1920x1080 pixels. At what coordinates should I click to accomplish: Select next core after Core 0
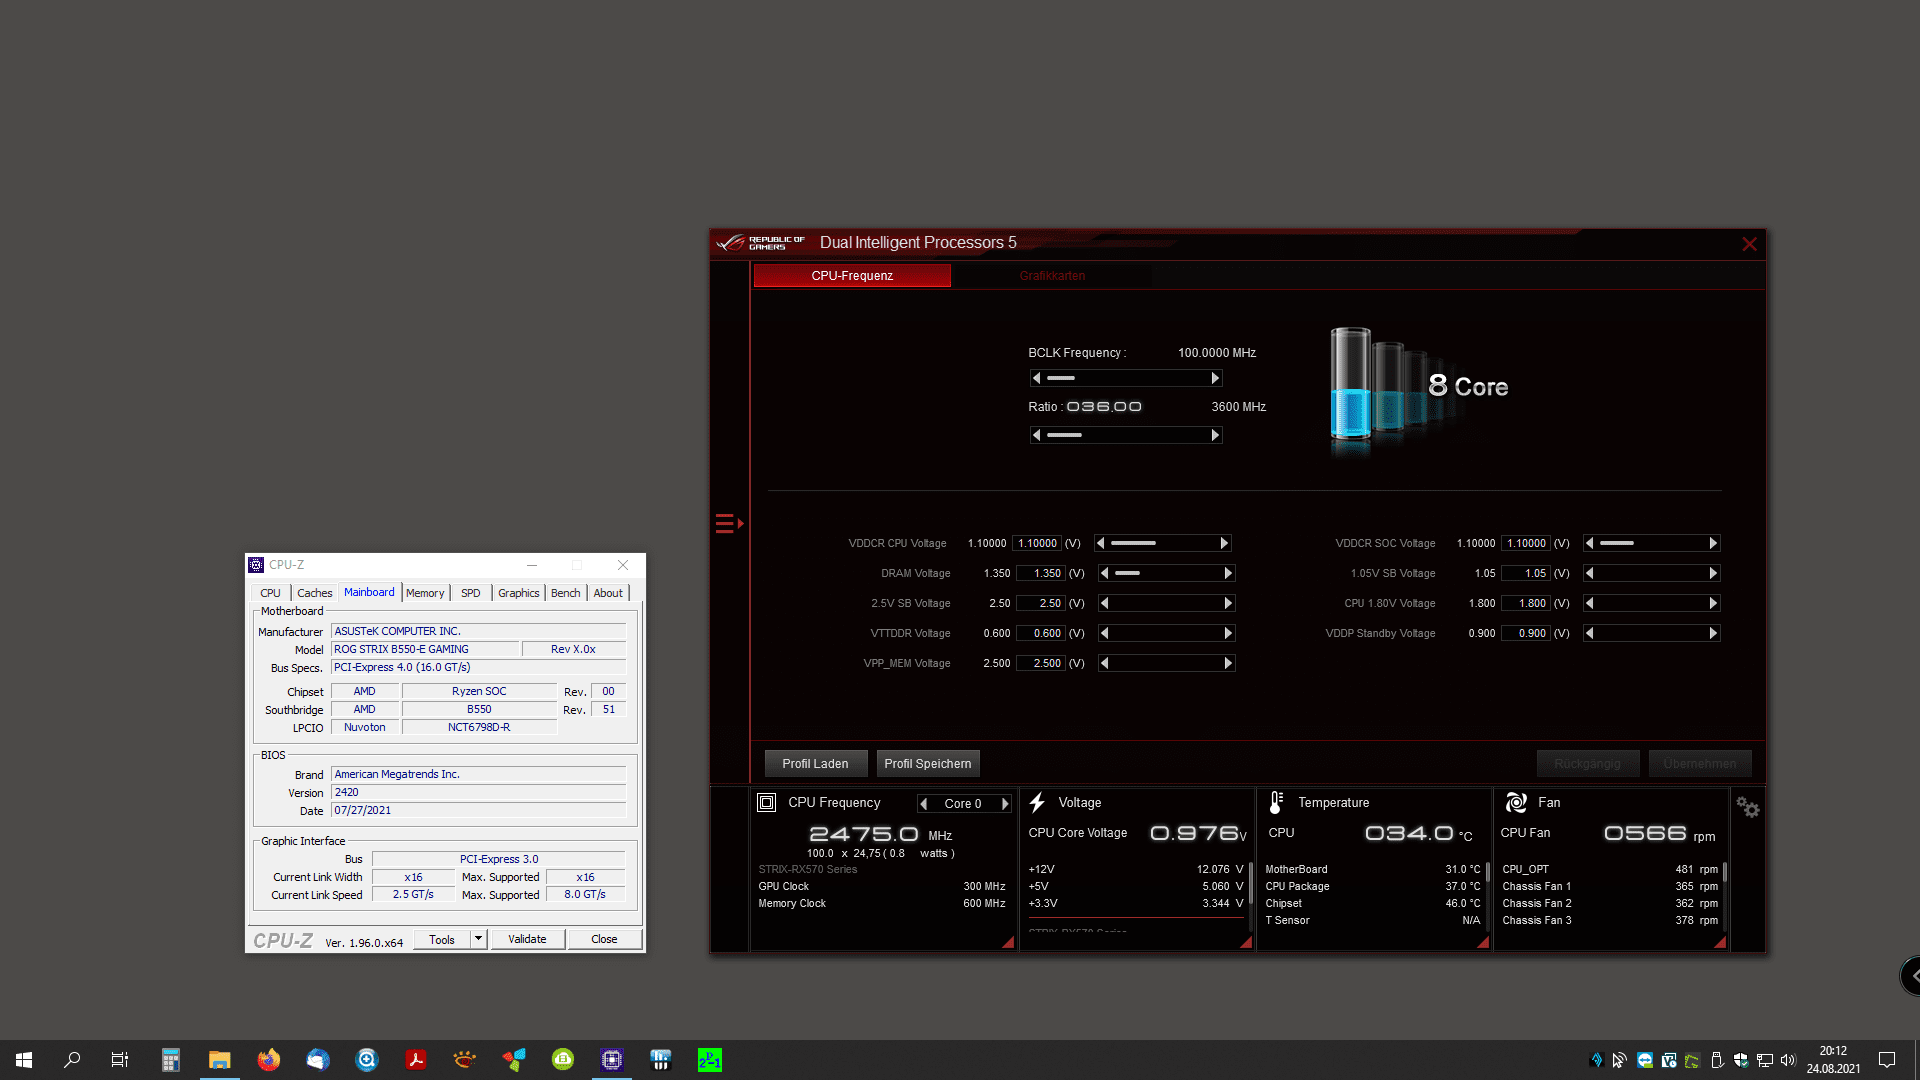tap(1005, 804)
